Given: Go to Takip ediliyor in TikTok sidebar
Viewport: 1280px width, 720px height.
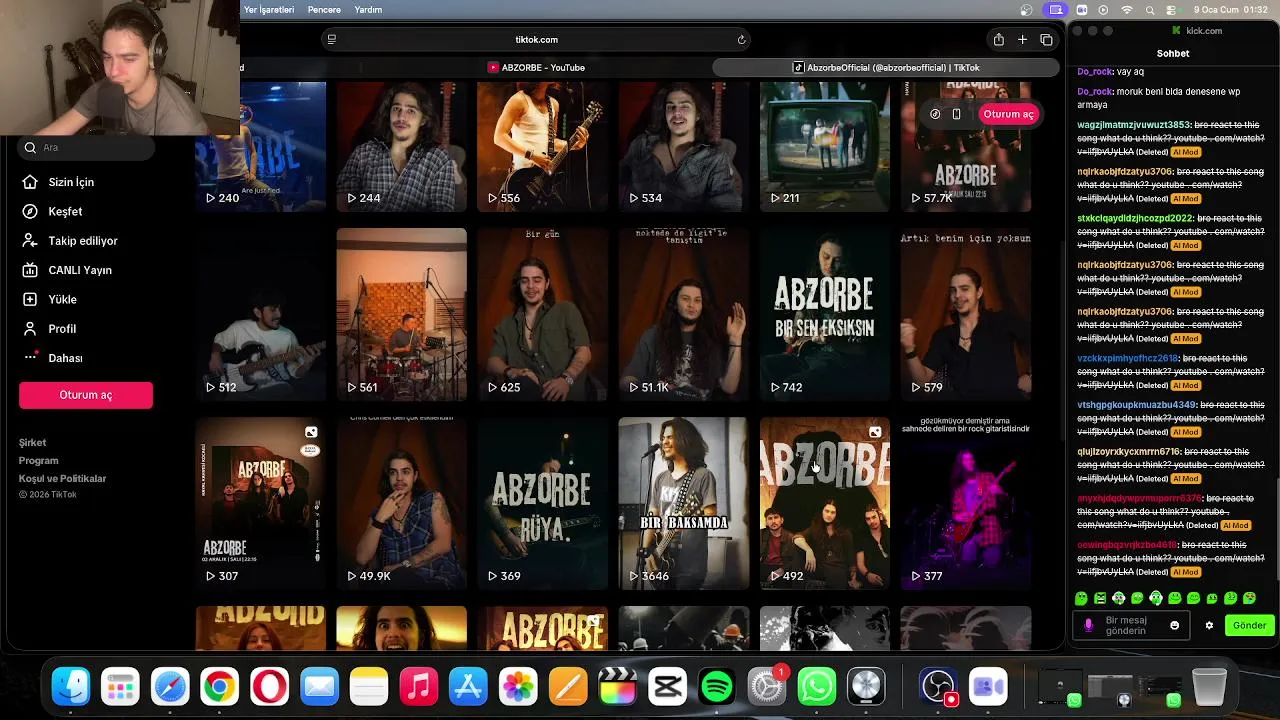Looking at the screenshot, I should coord(83,241).
